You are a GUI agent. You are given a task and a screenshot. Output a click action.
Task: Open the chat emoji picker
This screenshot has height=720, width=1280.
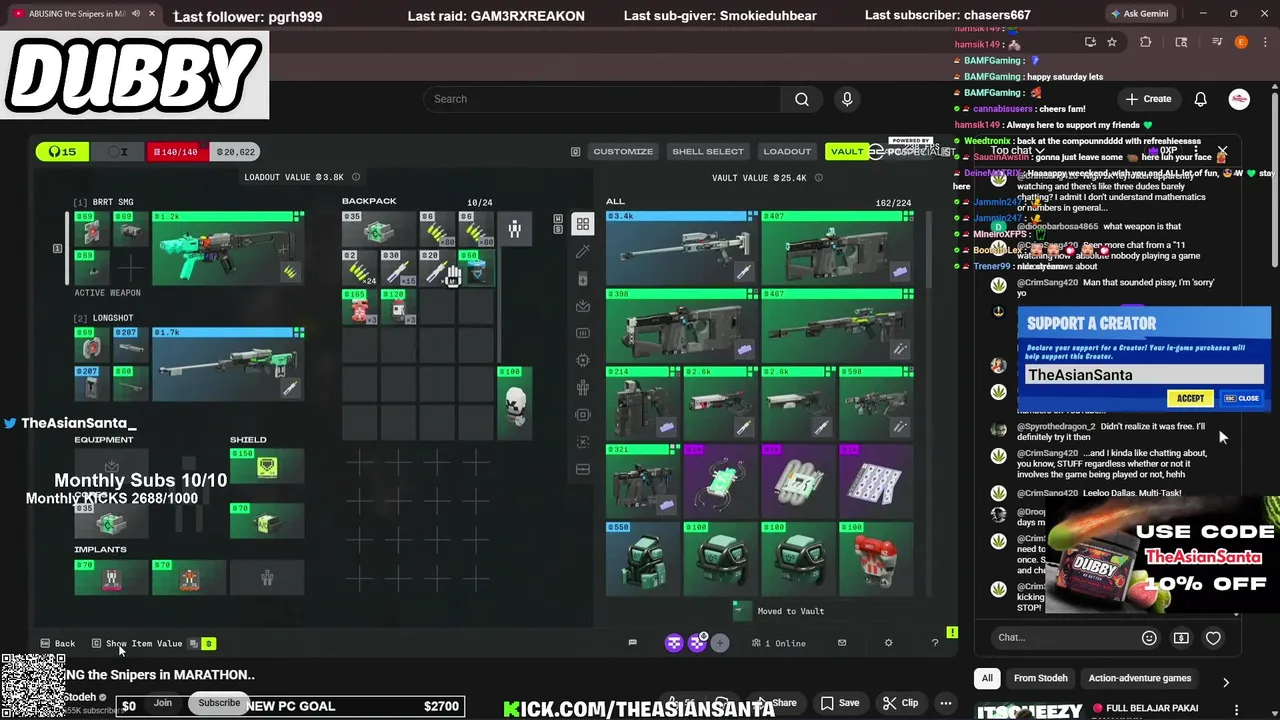point(1149,638)
